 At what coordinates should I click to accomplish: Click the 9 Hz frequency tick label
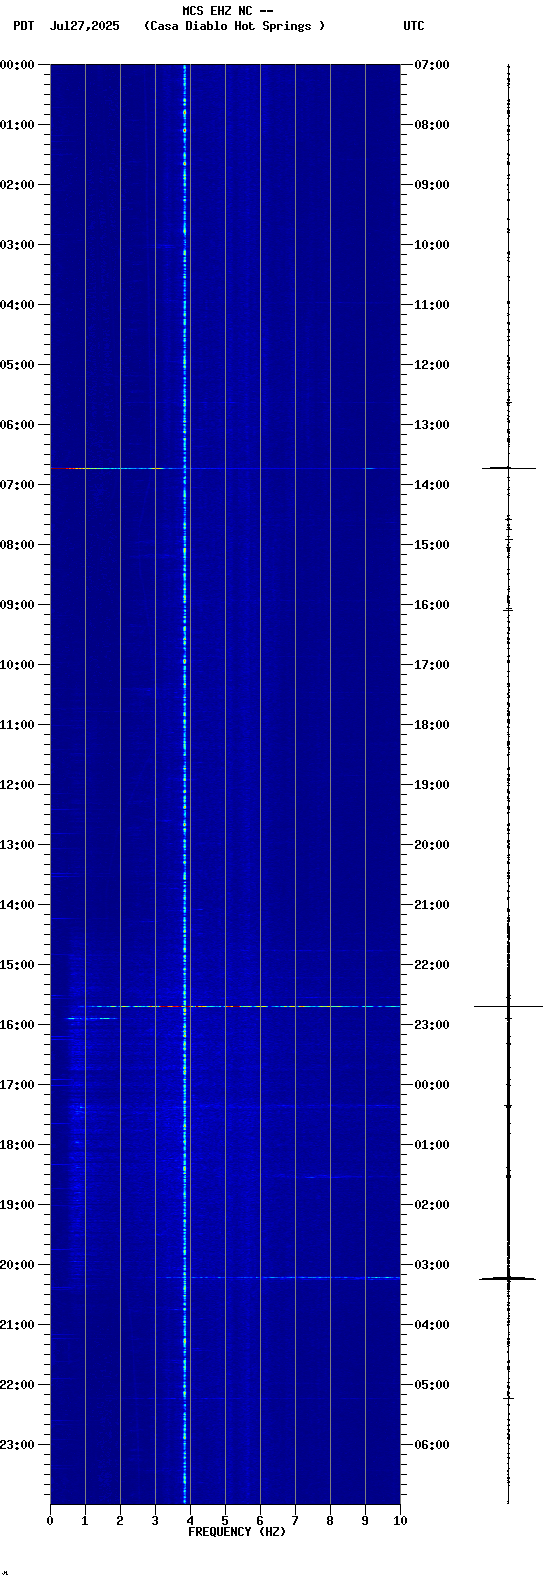tap(365, 1521)
